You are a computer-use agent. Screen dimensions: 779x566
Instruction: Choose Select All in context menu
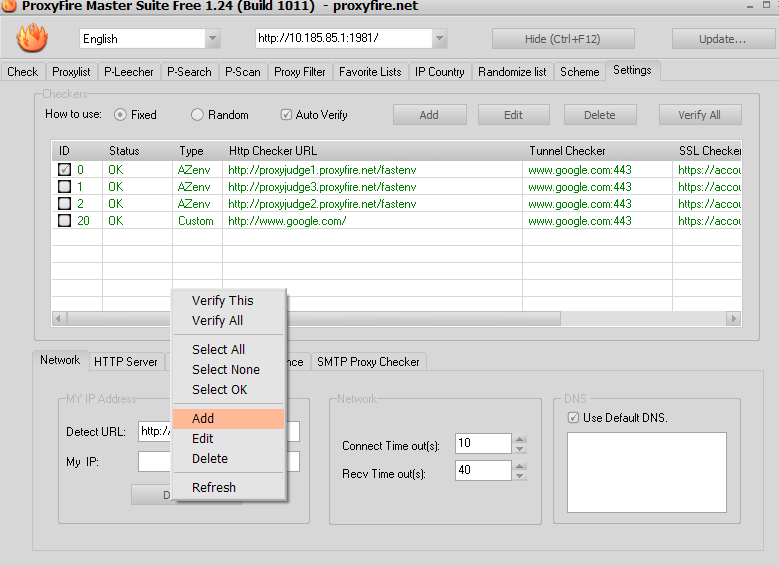click(x=229, y=349)
